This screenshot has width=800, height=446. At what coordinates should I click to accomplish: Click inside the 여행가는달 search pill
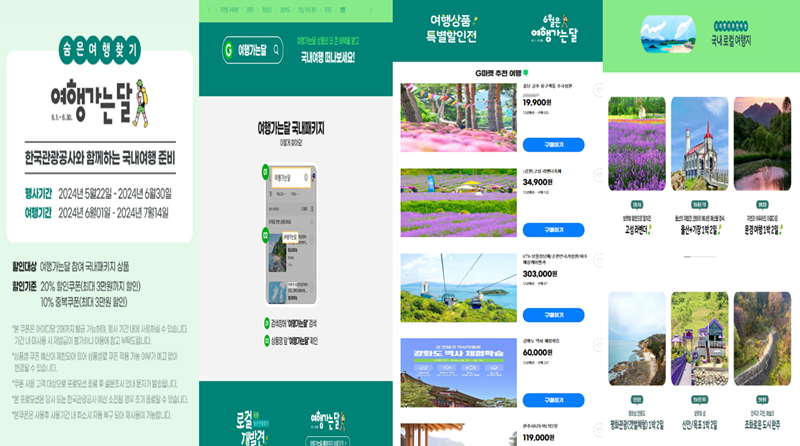click(x=253, y=50)
